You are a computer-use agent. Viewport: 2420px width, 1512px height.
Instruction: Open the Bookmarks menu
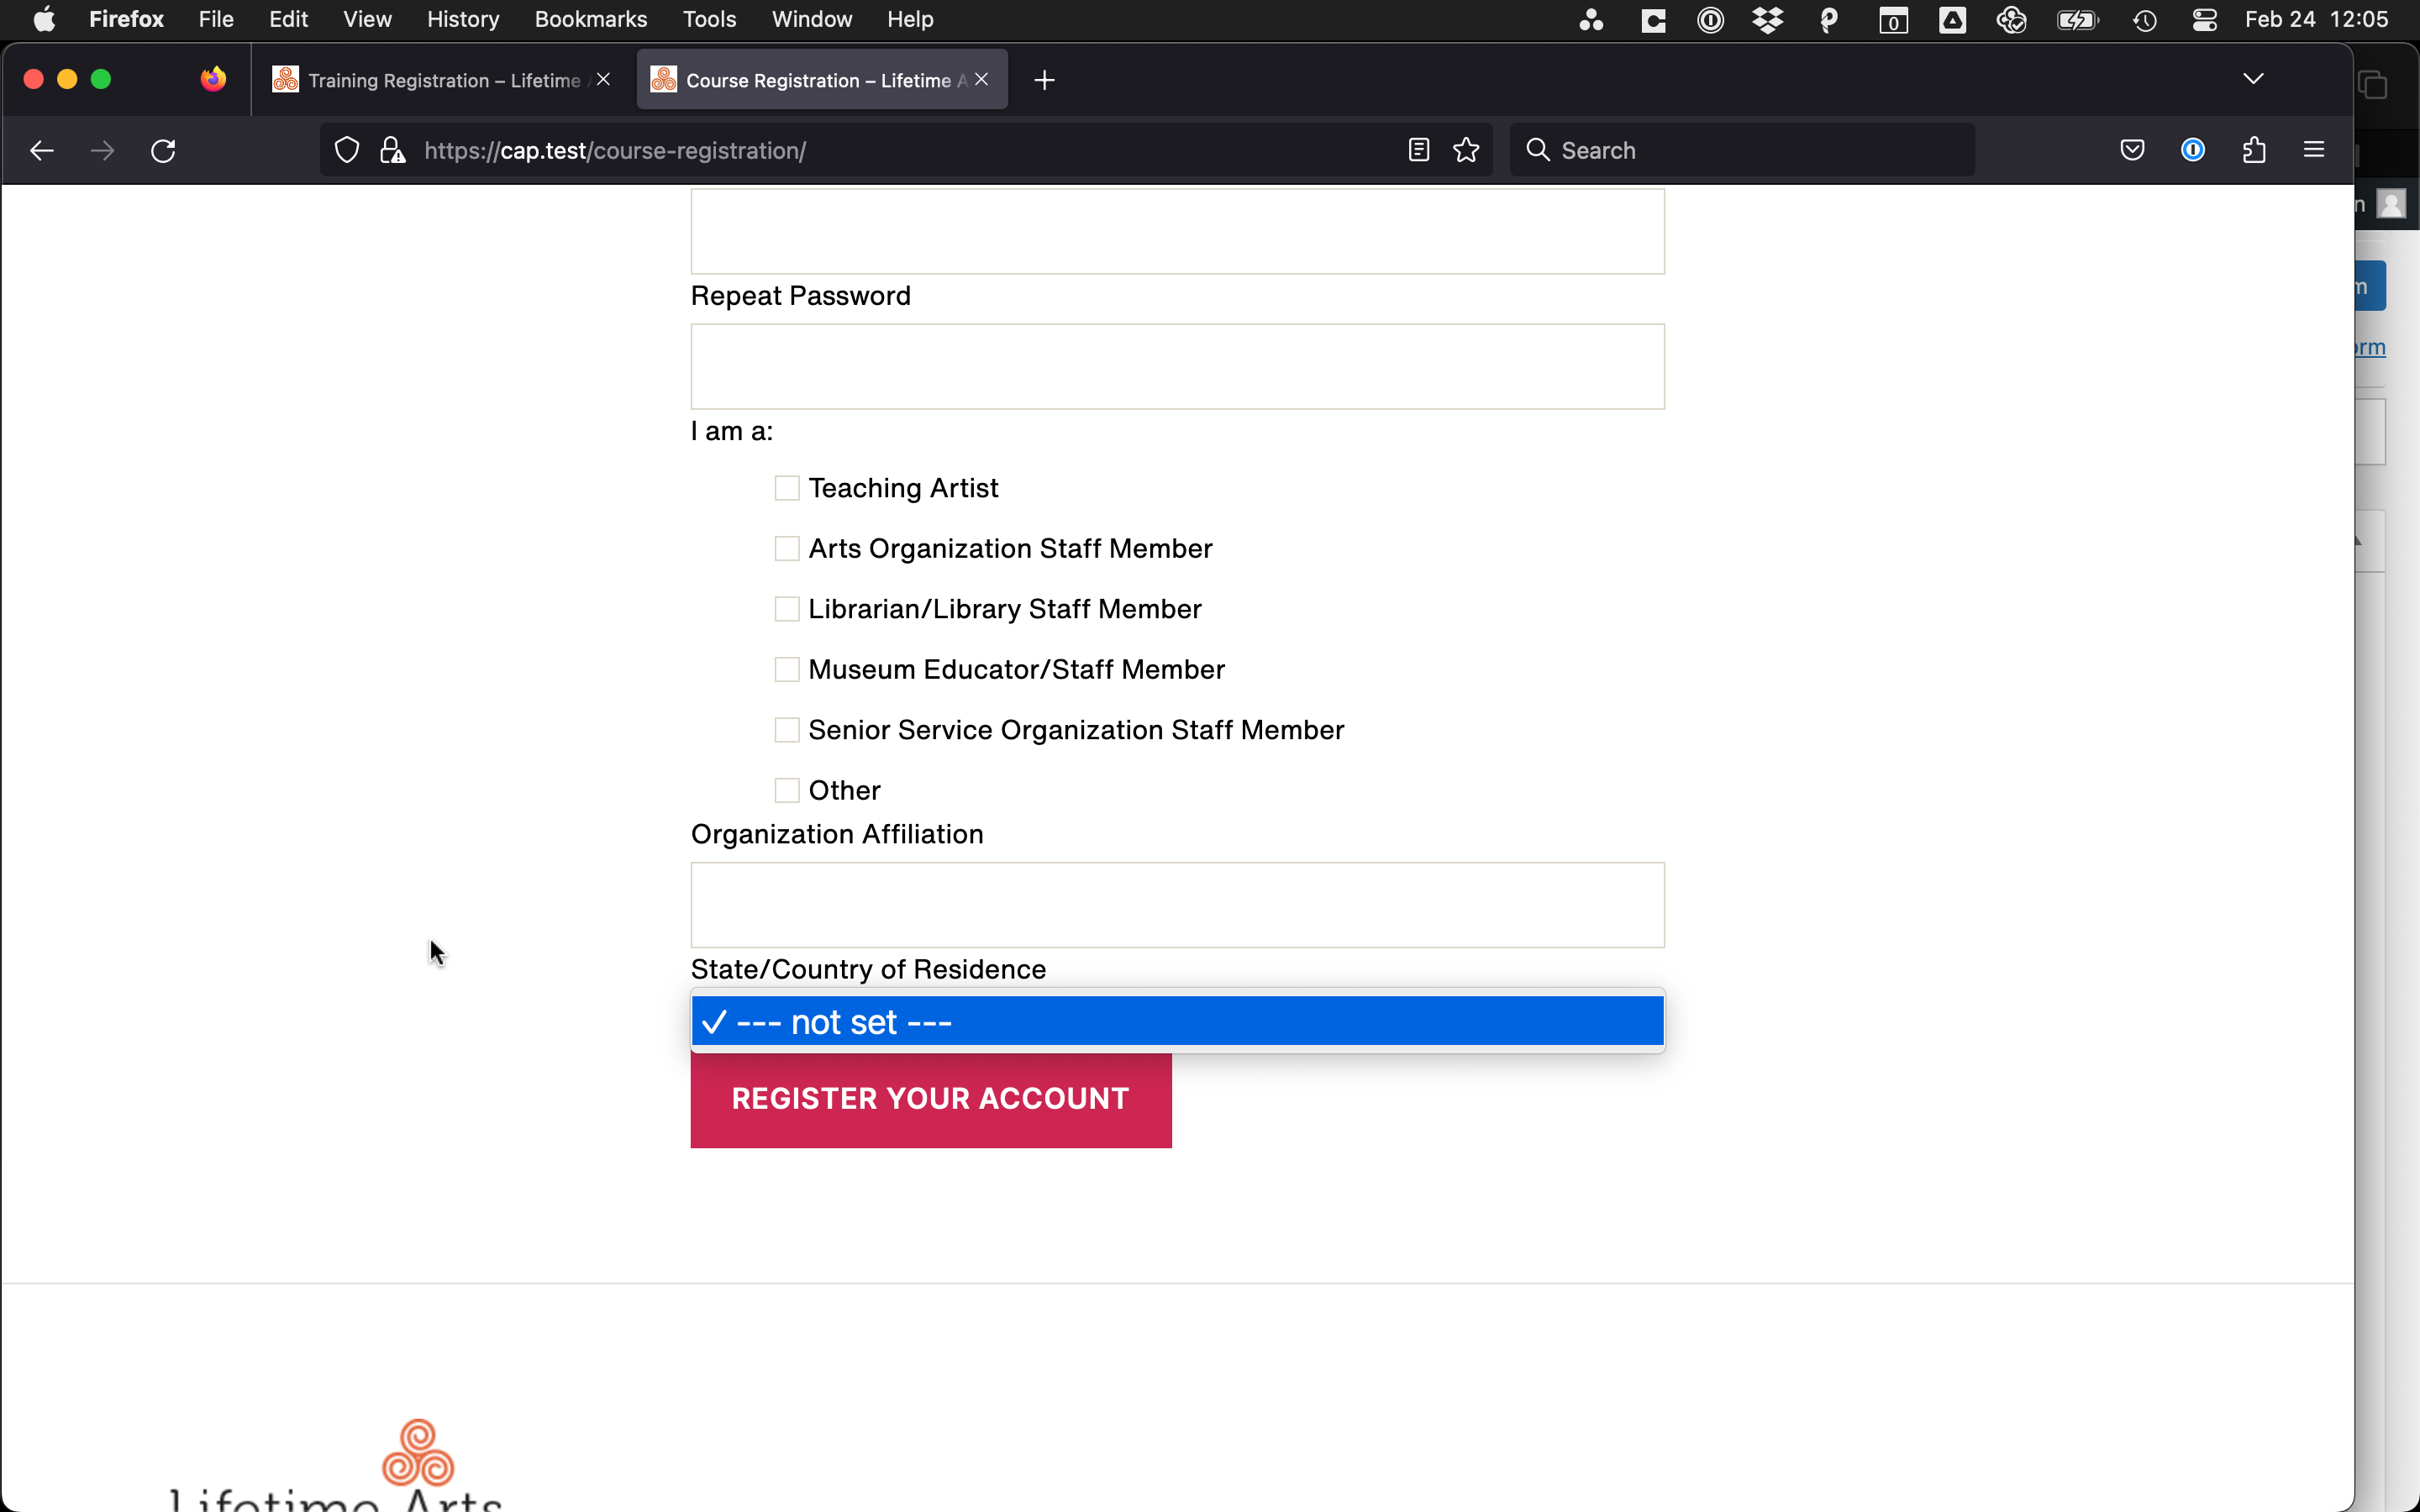click(591, 20)
